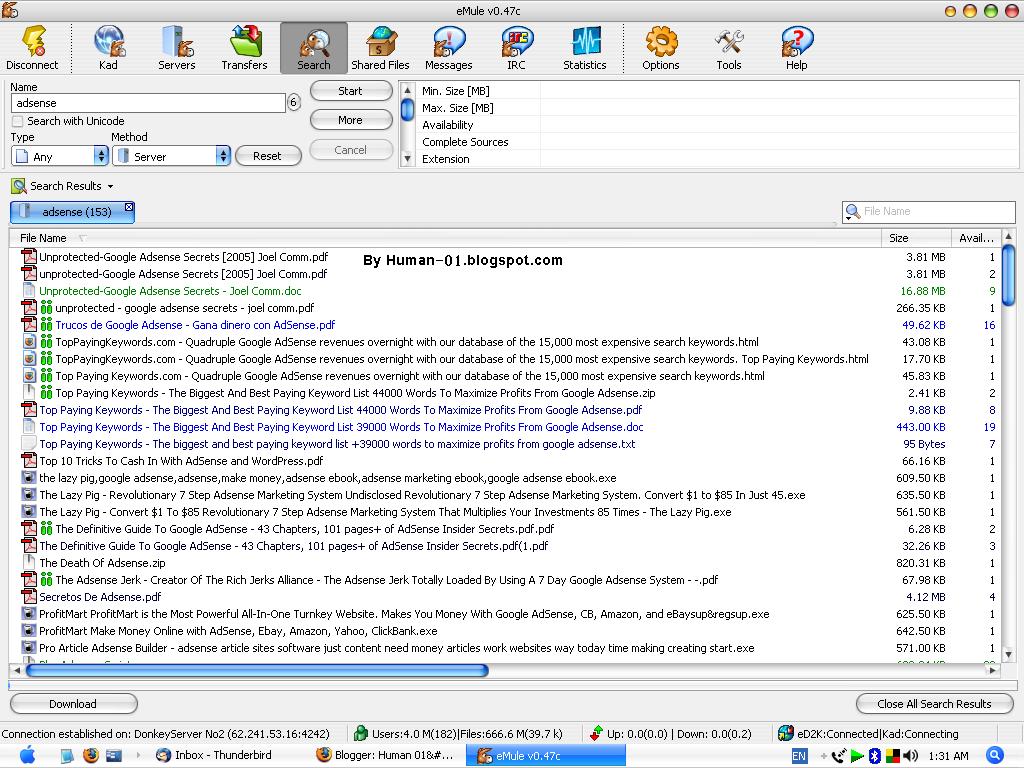Open the search Method dropdown
This screenshot has width=1024, height=768.
(x=223, y=156)
